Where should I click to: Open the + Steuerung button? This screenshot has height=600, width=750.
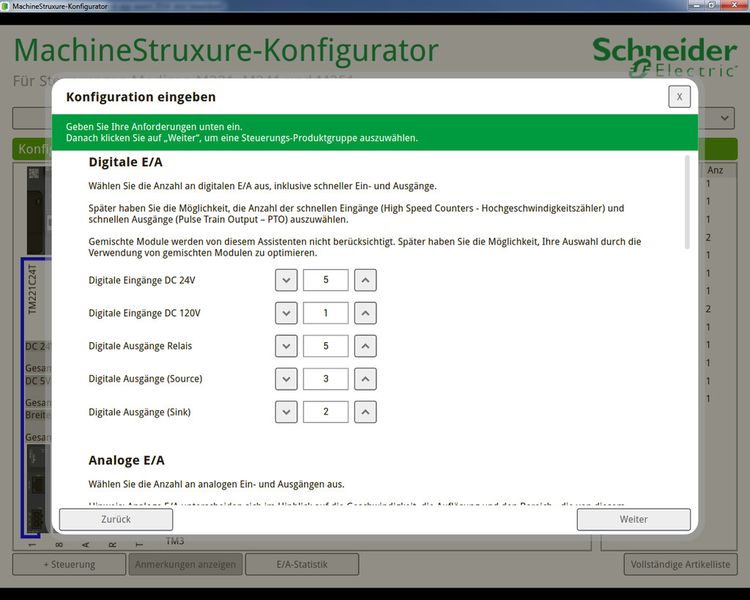(69, 564)
